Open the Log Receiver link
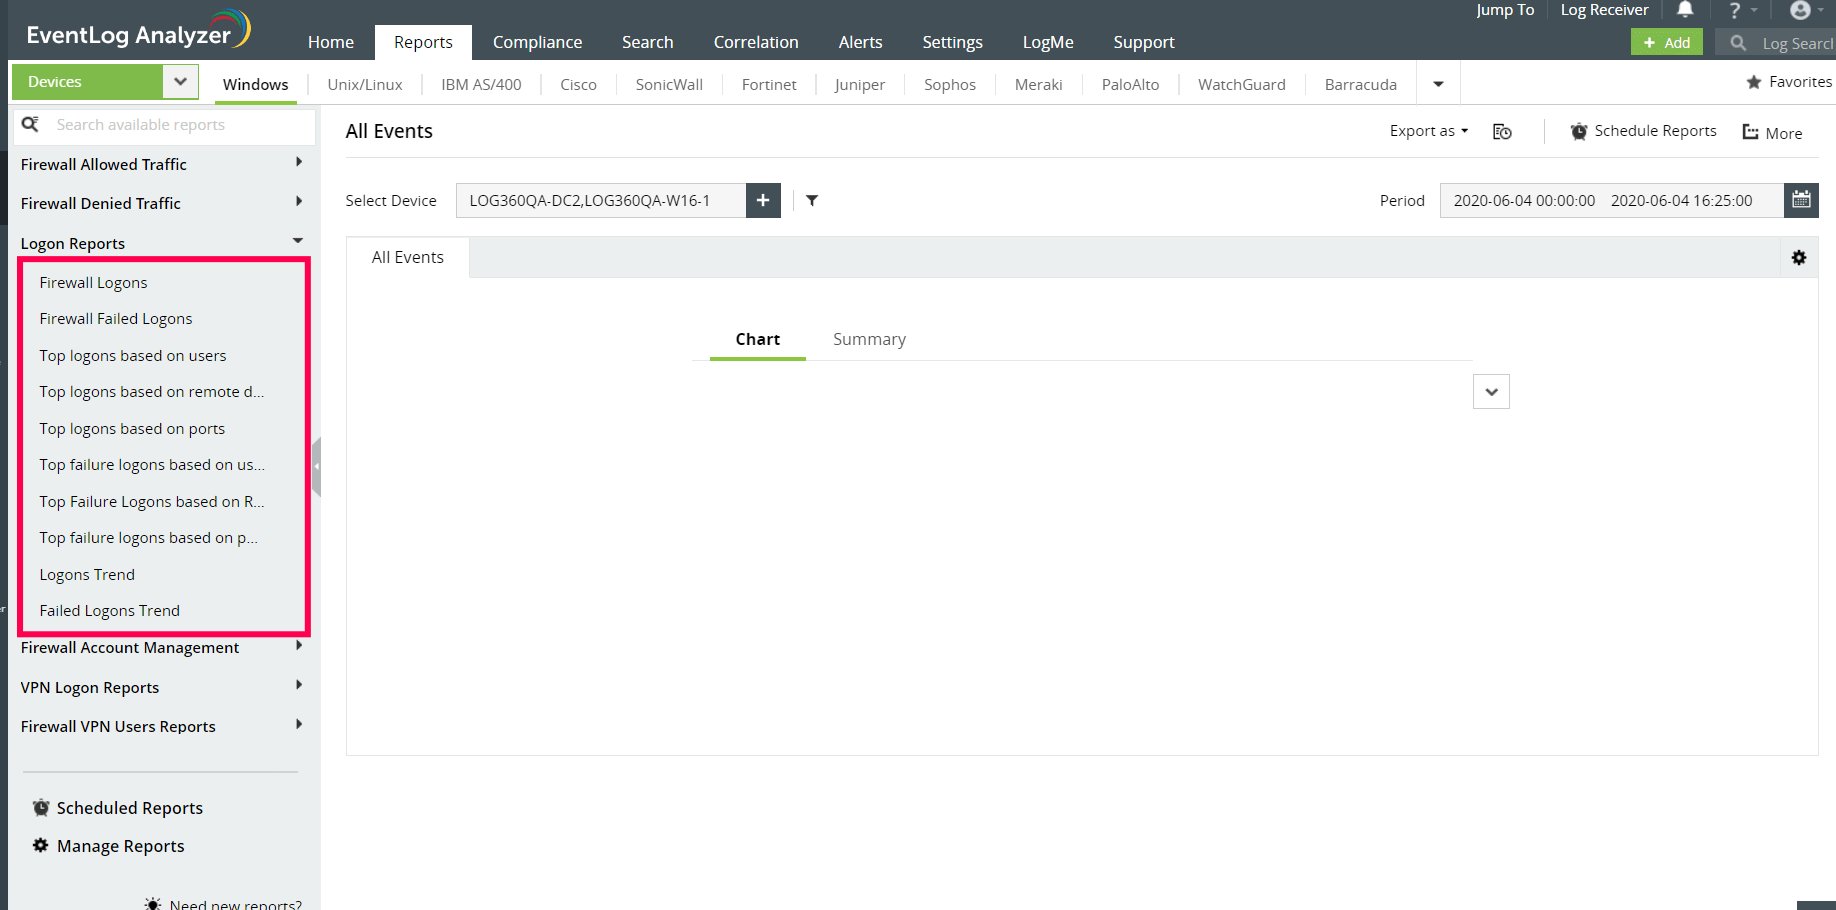 tap(1604, 10)
